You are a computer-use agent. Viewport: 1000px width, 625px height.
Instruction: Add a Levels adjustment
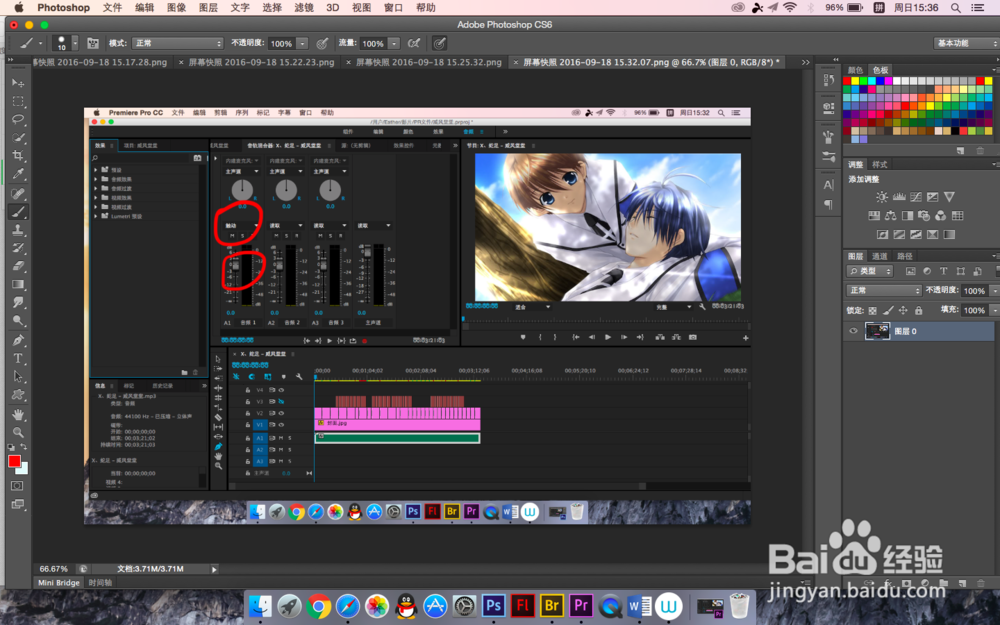(x=899, y=197)
